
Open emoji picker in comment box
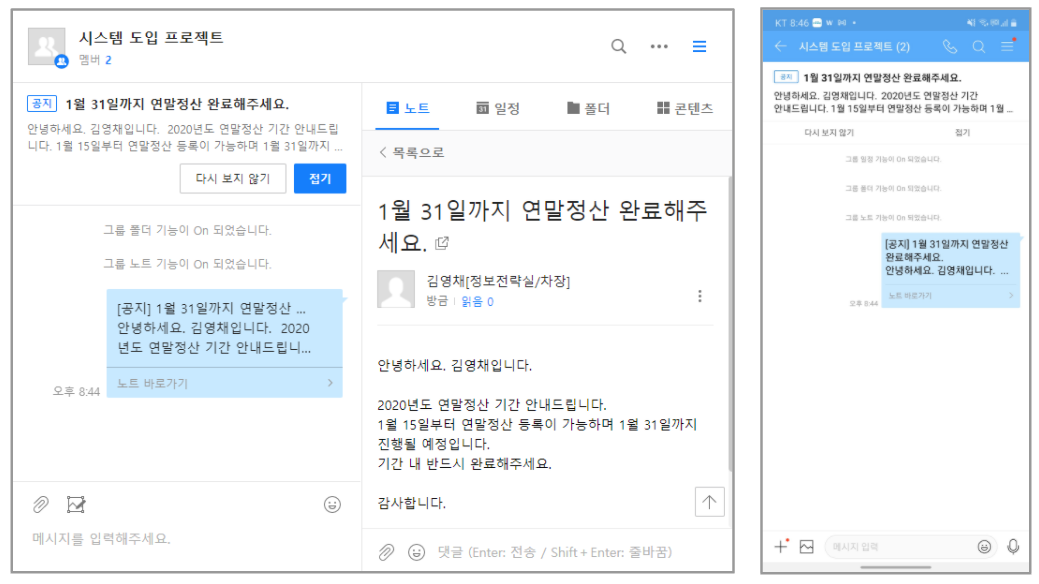click(x=416, y=552)
